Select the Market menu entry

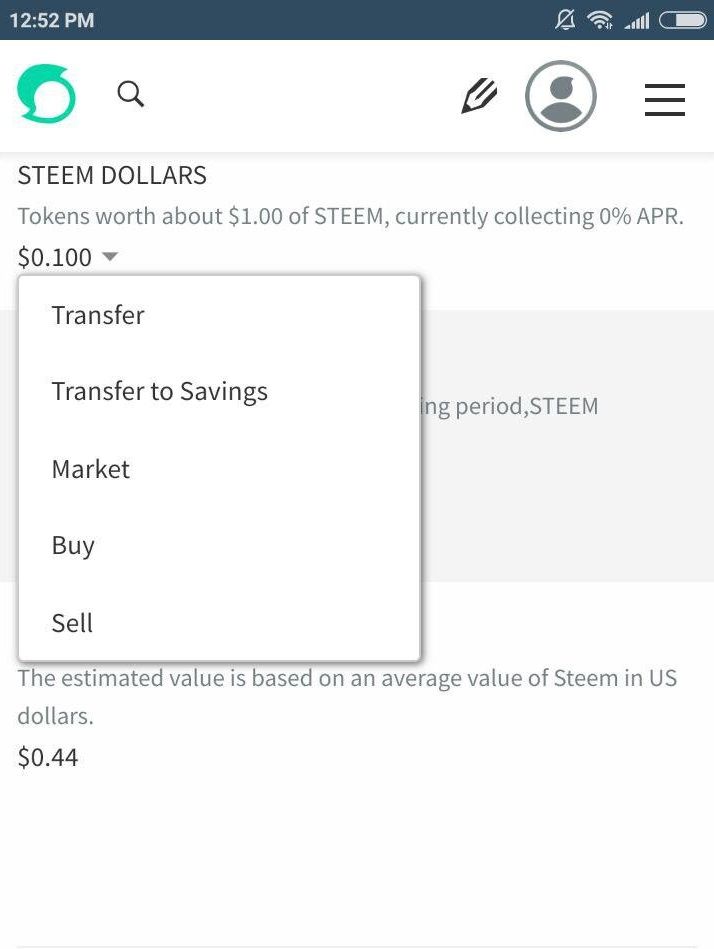91,469
